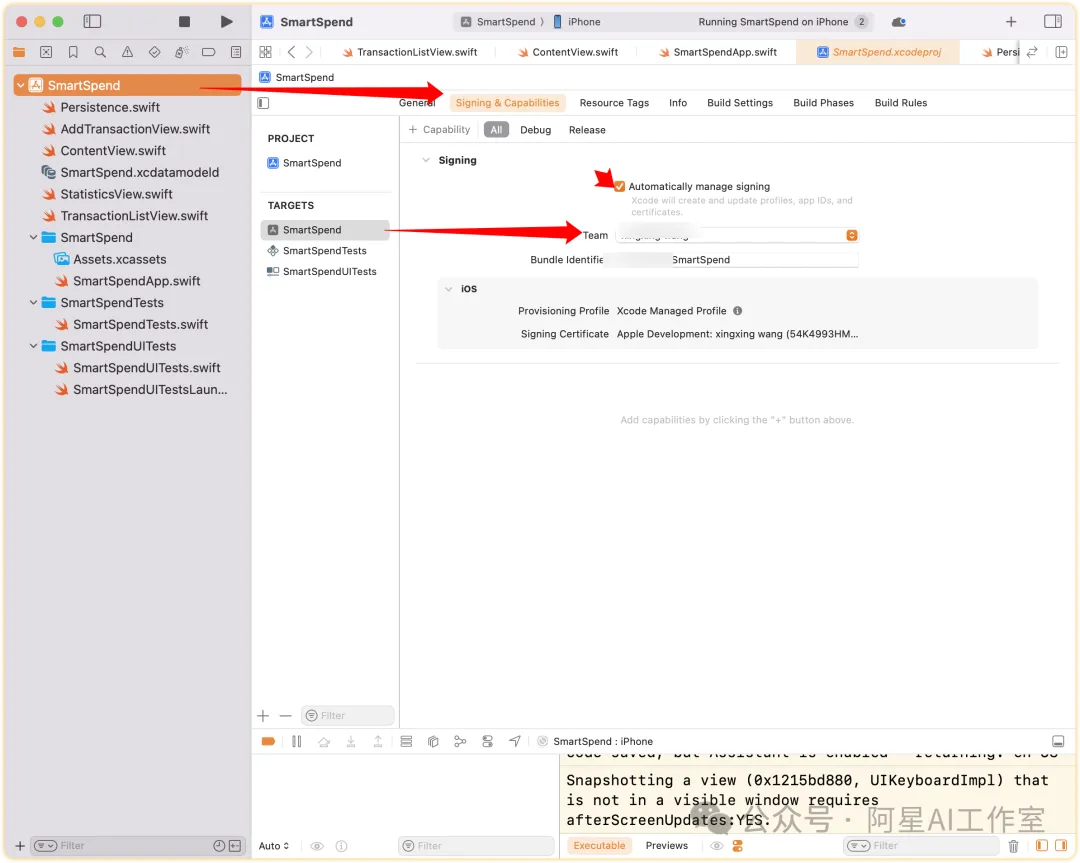Open the debug view hierarchy icon
This screenshot has height=863, width=1080.
433,742
